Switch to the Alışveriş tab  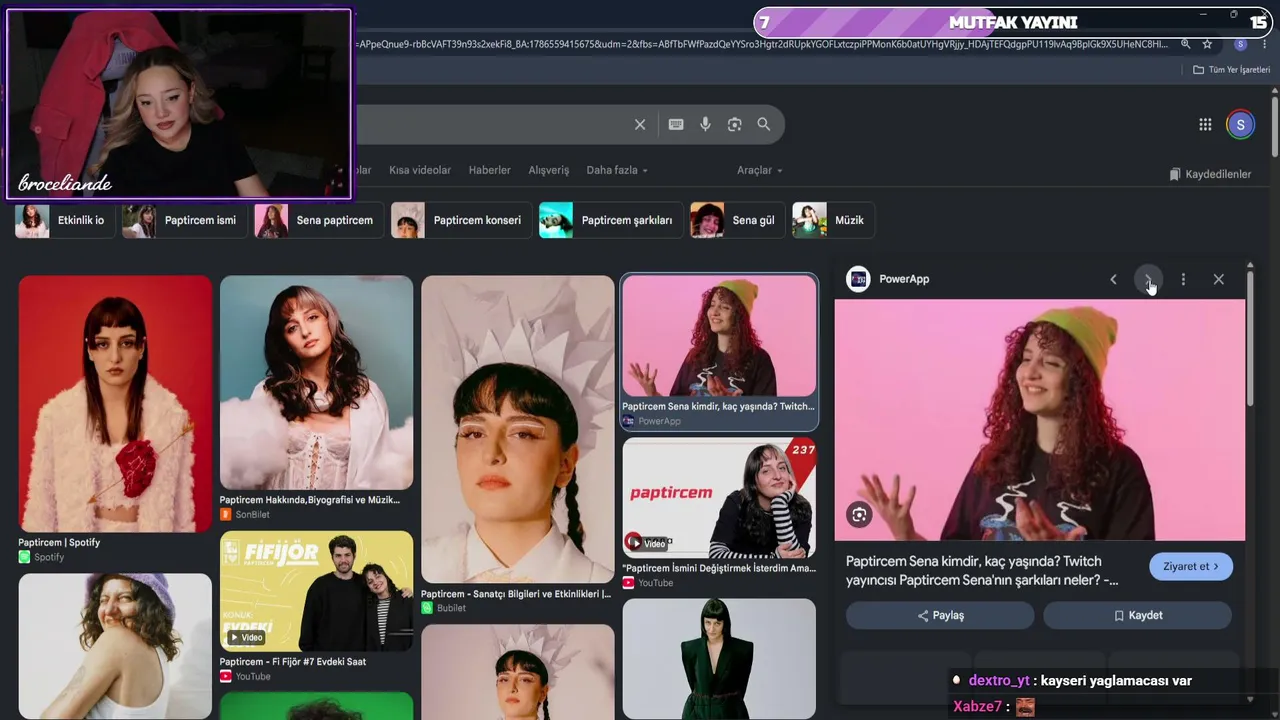pos(549,170)
